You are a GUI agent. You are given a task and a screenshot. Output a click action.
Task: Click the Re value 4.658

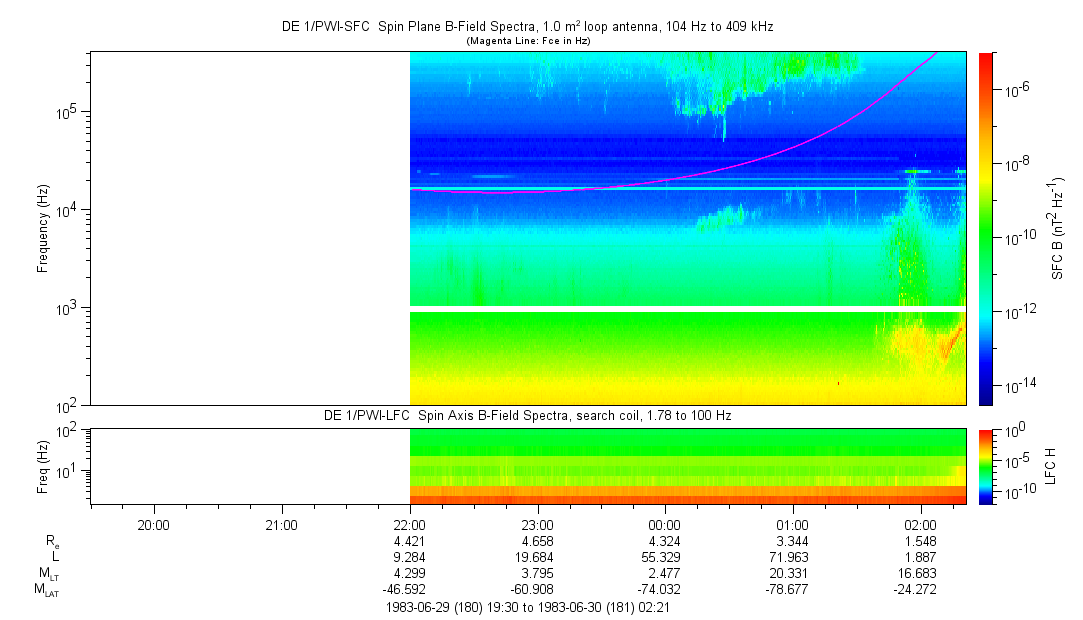[537, 541]
